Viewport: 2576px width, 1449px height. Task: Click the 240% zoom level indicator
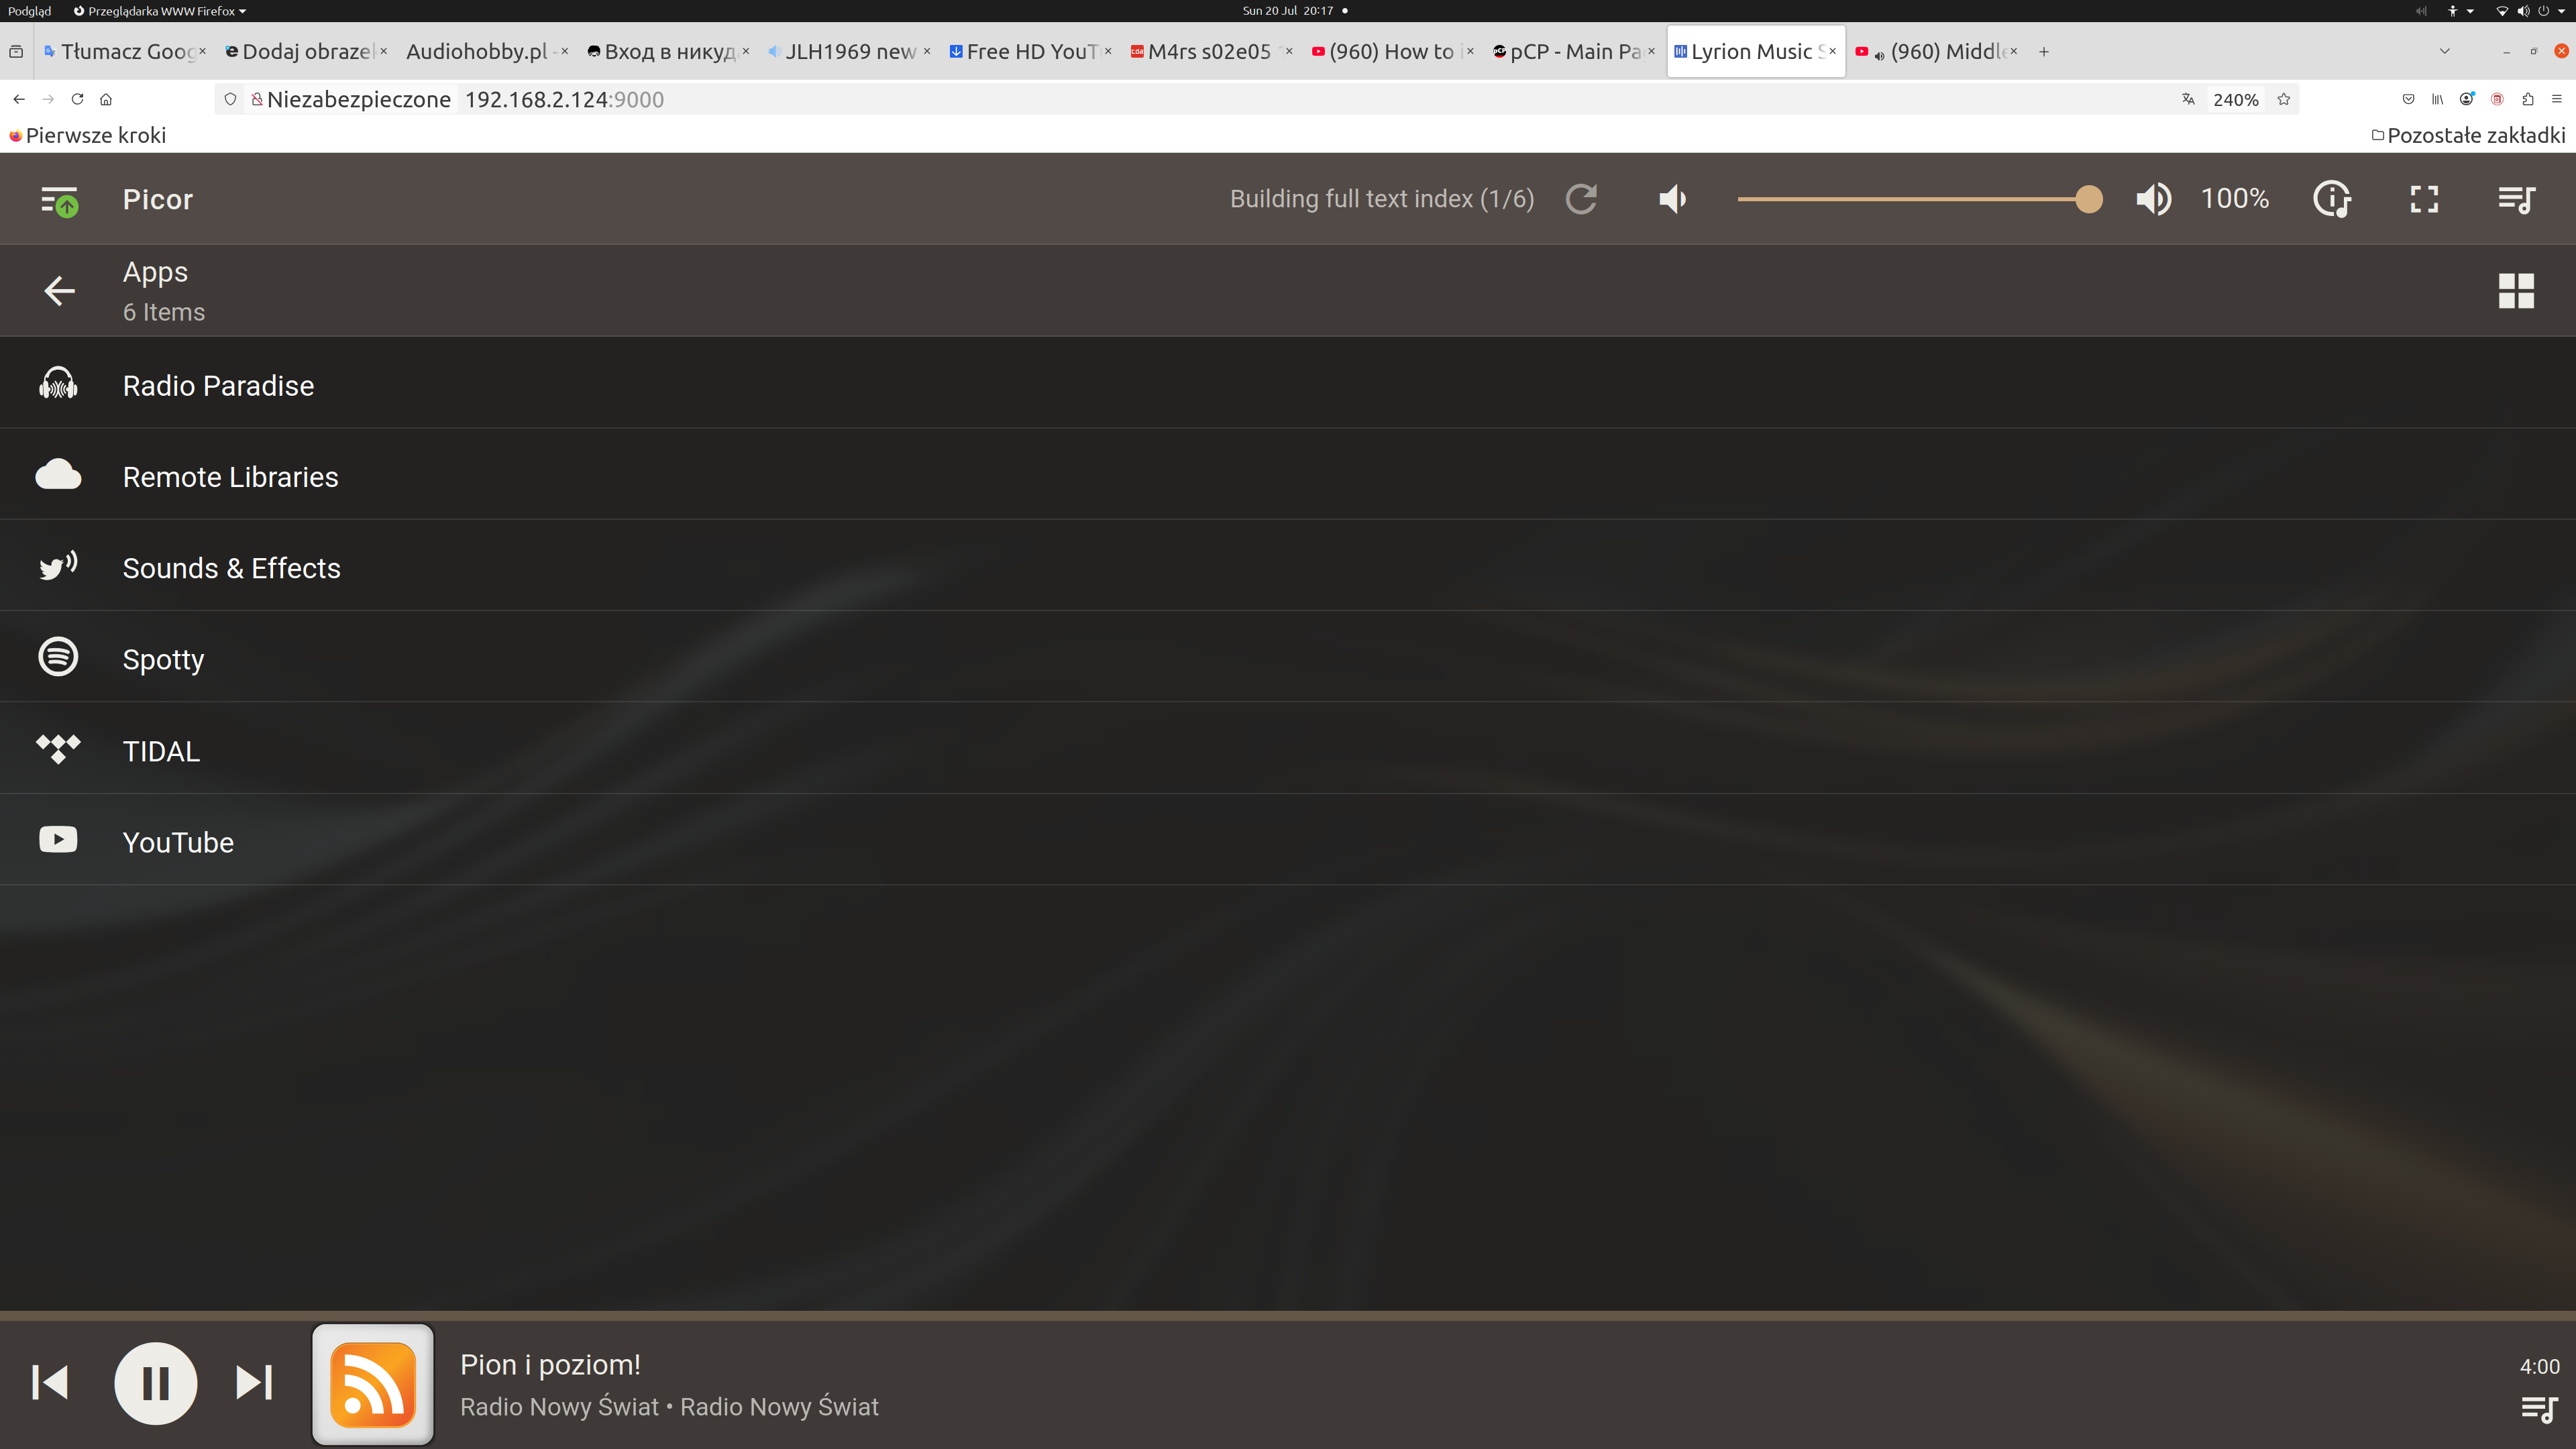[2236, 100]
